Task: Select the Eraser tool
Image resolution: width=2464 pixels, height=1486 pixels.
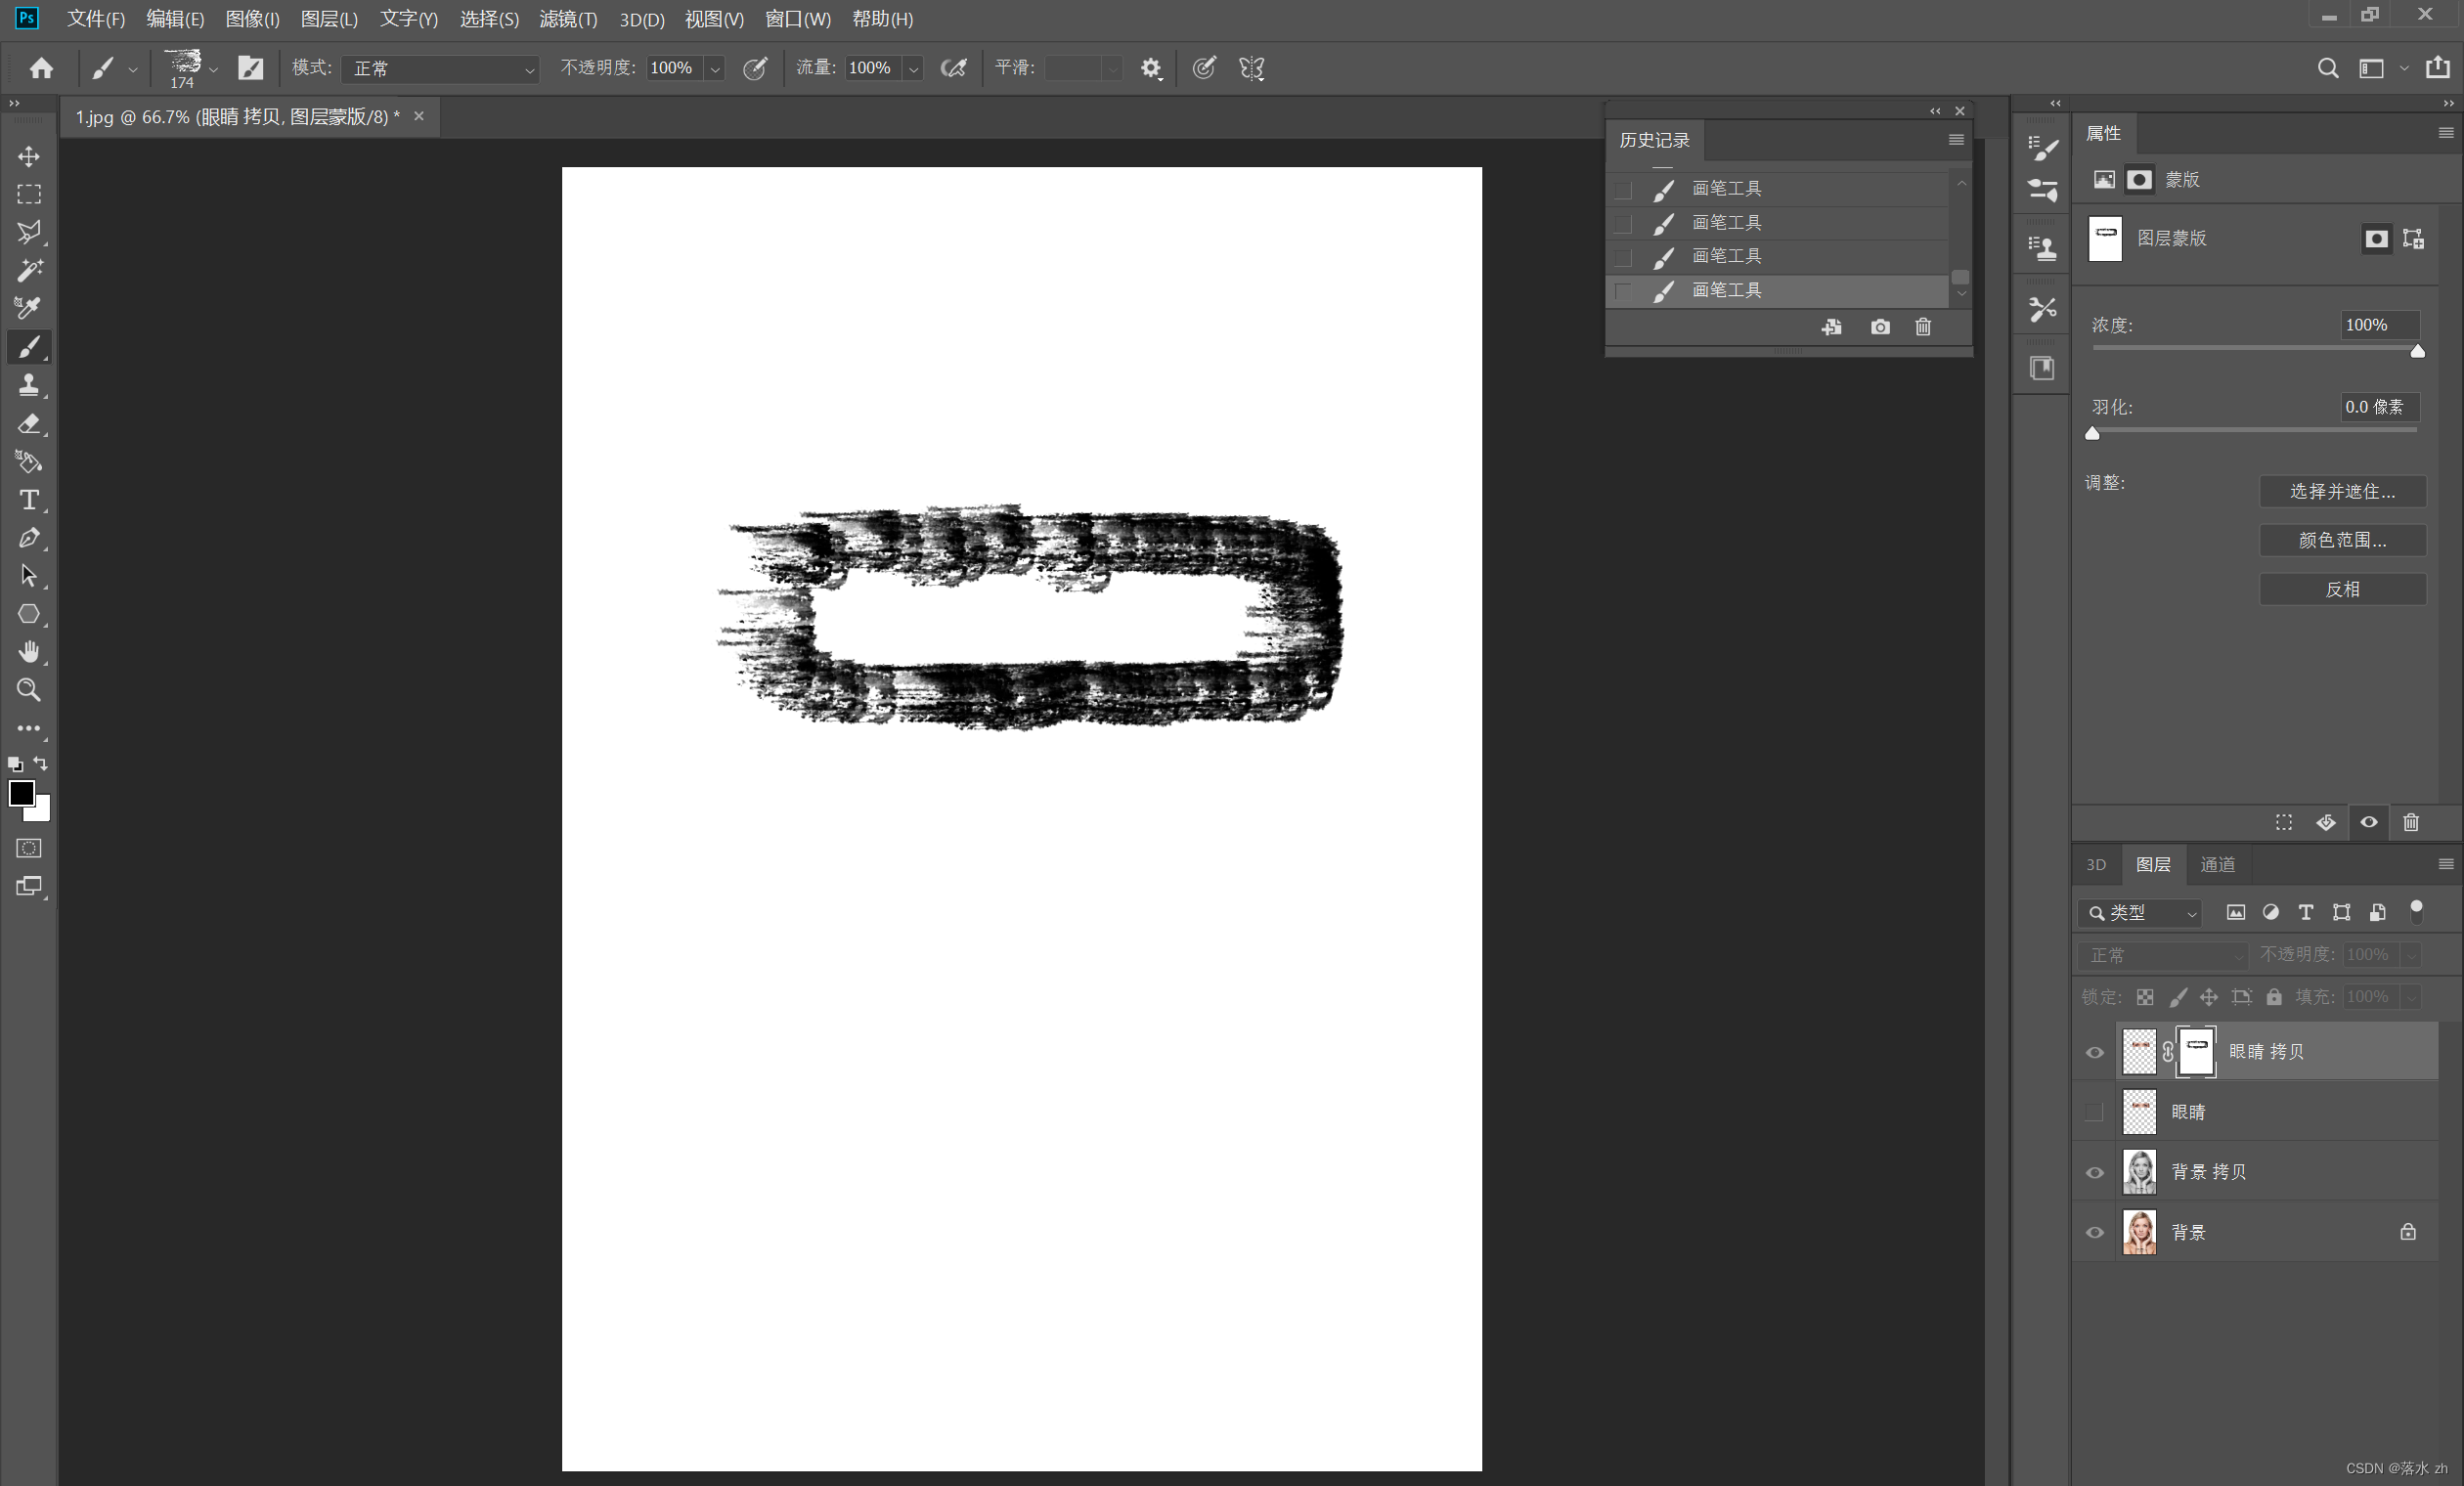Action: click(29, 423)
